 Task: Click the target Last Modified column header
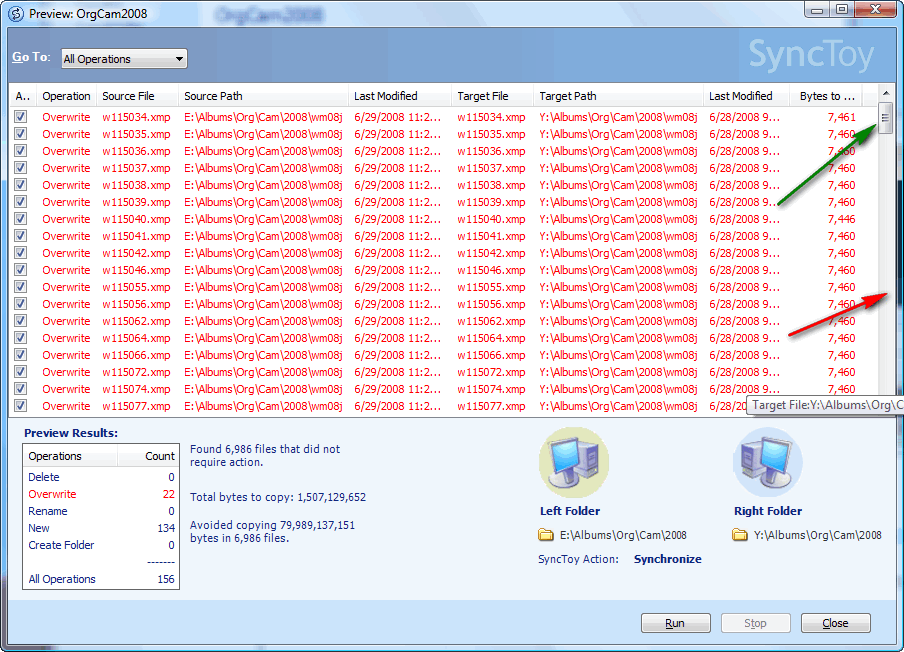(746, 96)
